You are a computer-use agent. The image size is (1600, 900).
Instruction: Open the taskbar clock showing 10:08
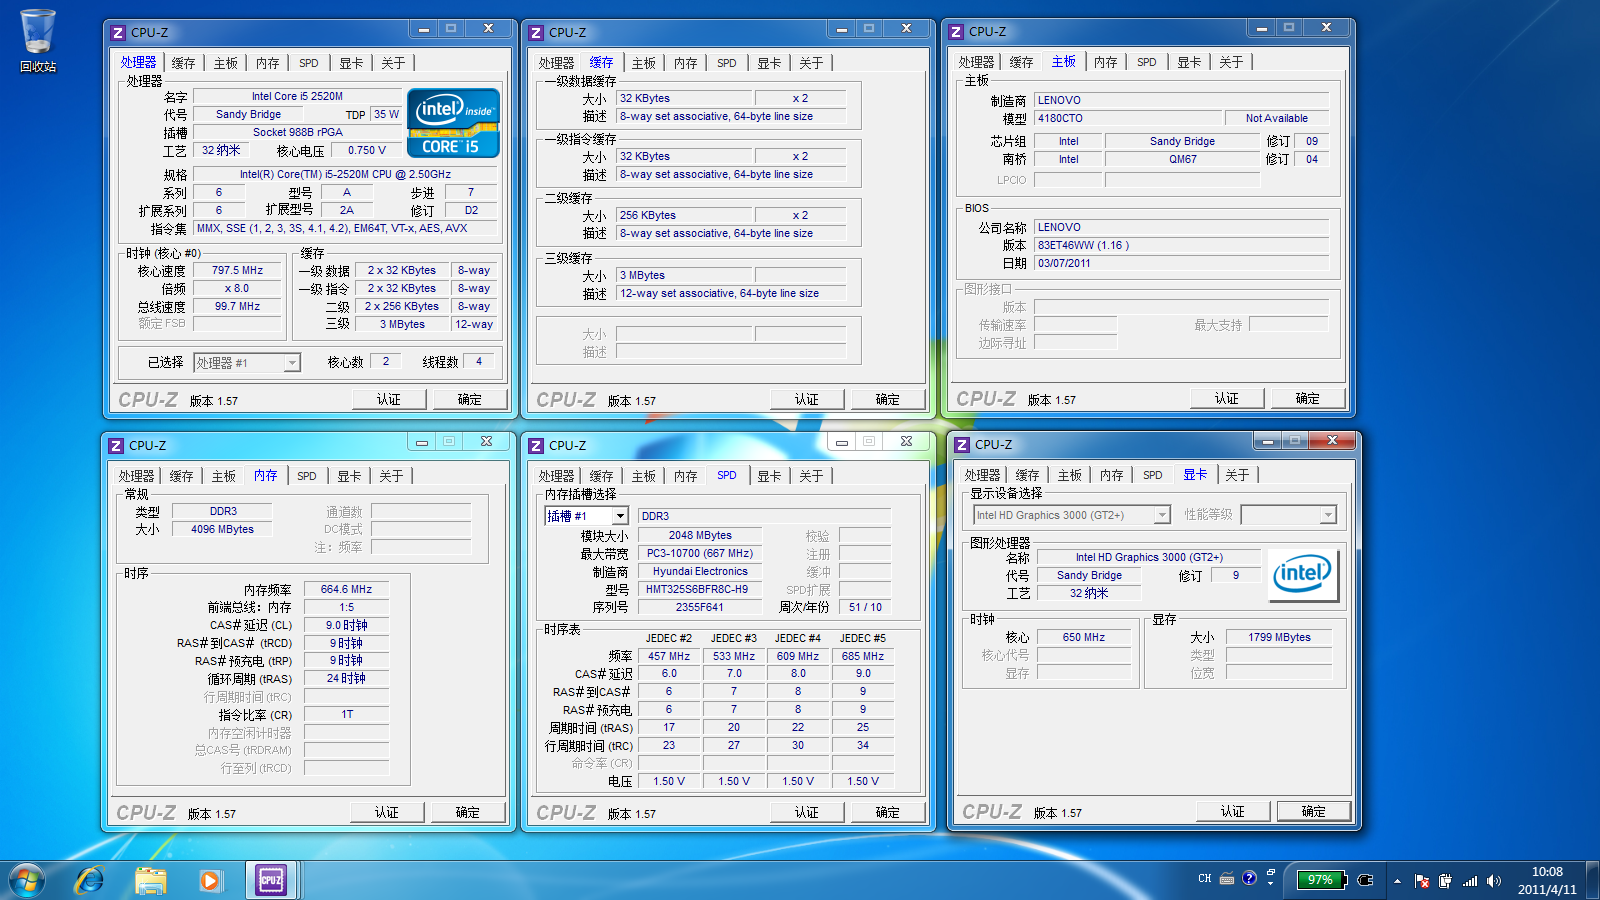[x=1547, y=881]
